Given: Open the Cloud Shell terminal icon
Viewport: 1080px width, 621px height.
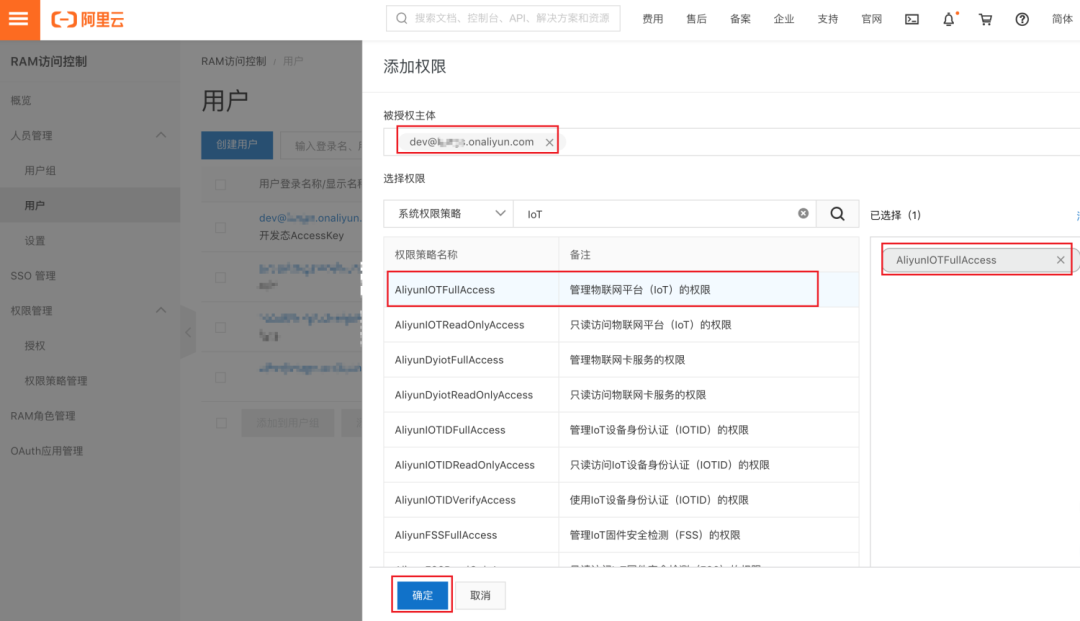Looking at the screenshot, I should coord(912,19).
